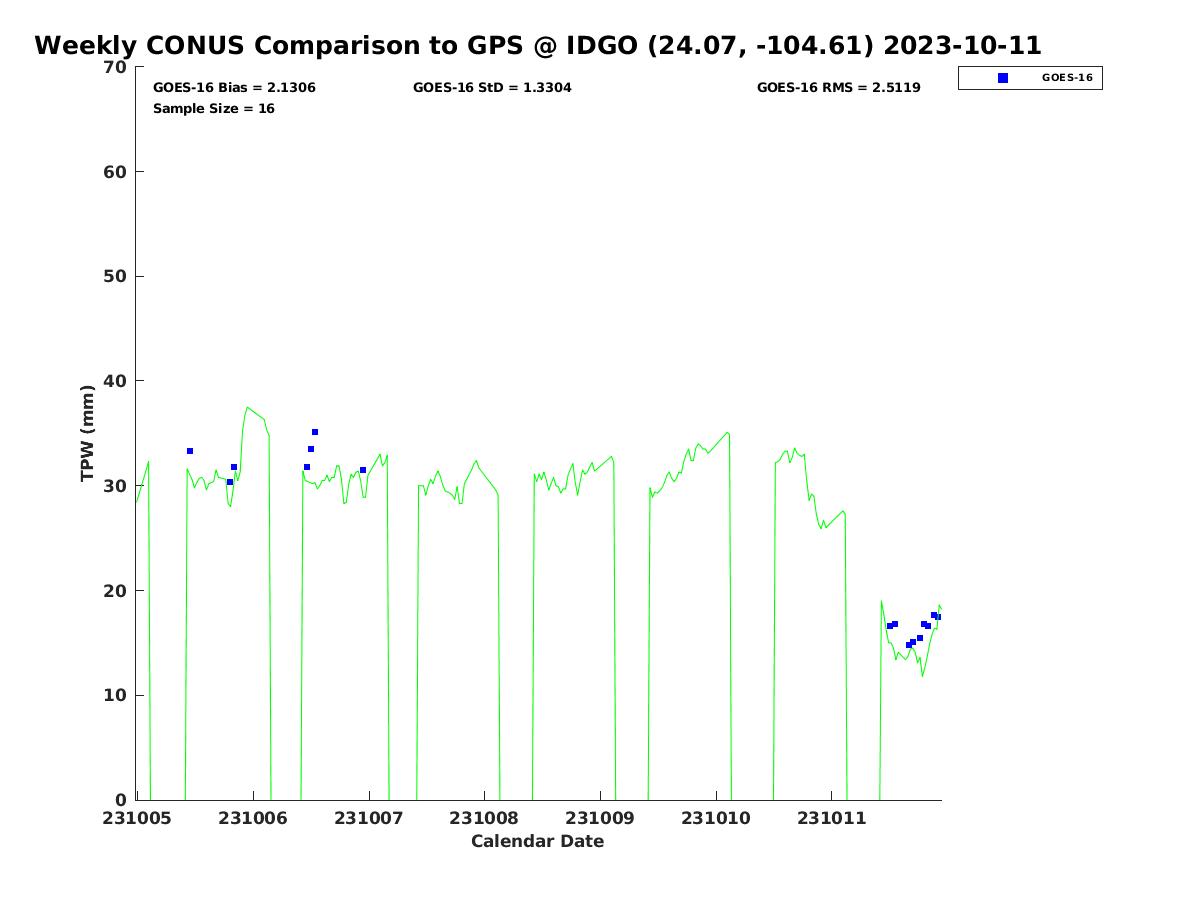Click x-axis tick label 231011
Viewport: 1200px width, 900px height.
pyautogui.click(x=832, y=818)
